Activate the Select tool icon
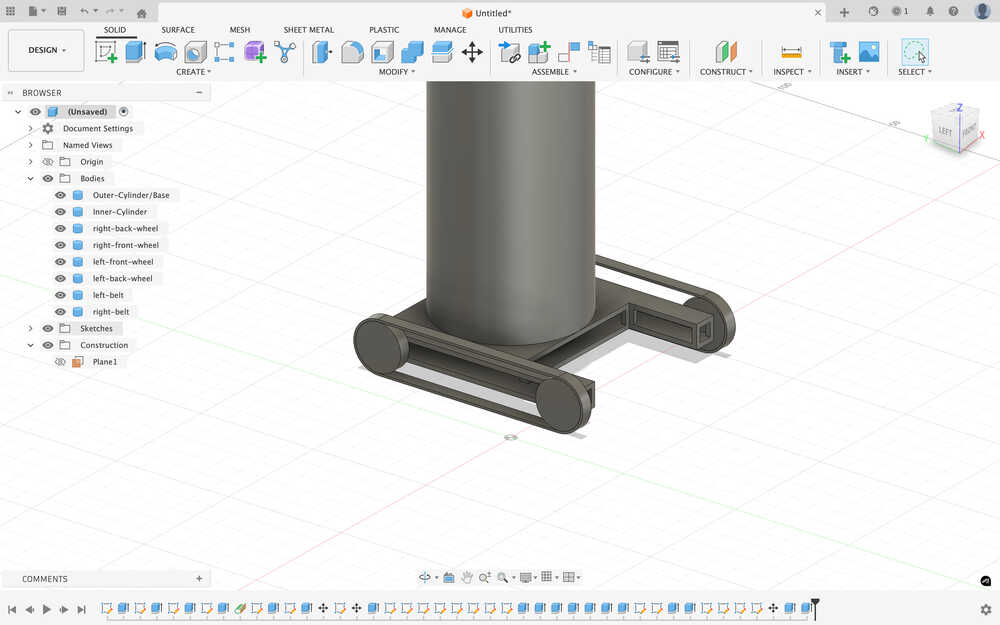The width and height of the screenshot is (1000, 625). 915,52
